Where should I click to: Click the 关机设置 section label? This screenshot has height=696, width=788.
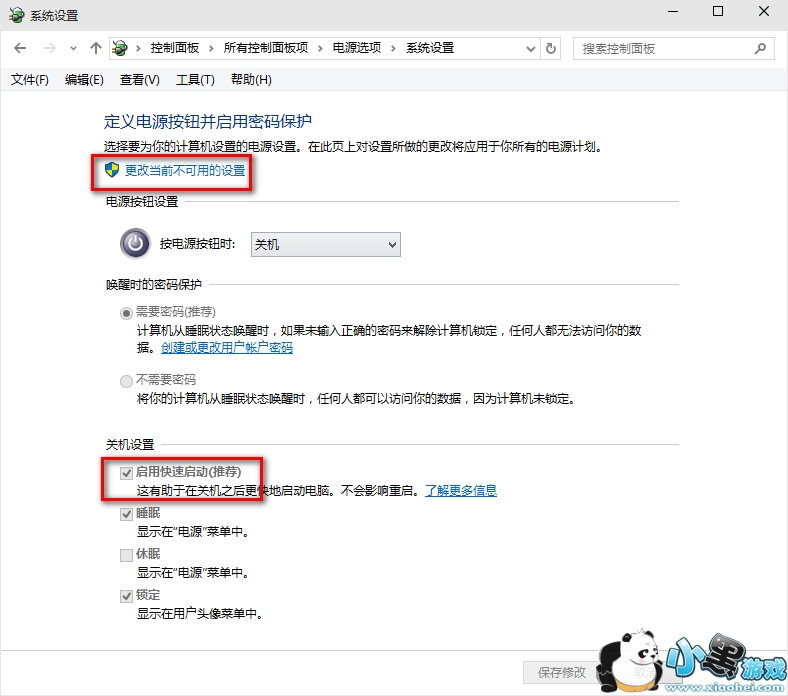tap(130, 445)
